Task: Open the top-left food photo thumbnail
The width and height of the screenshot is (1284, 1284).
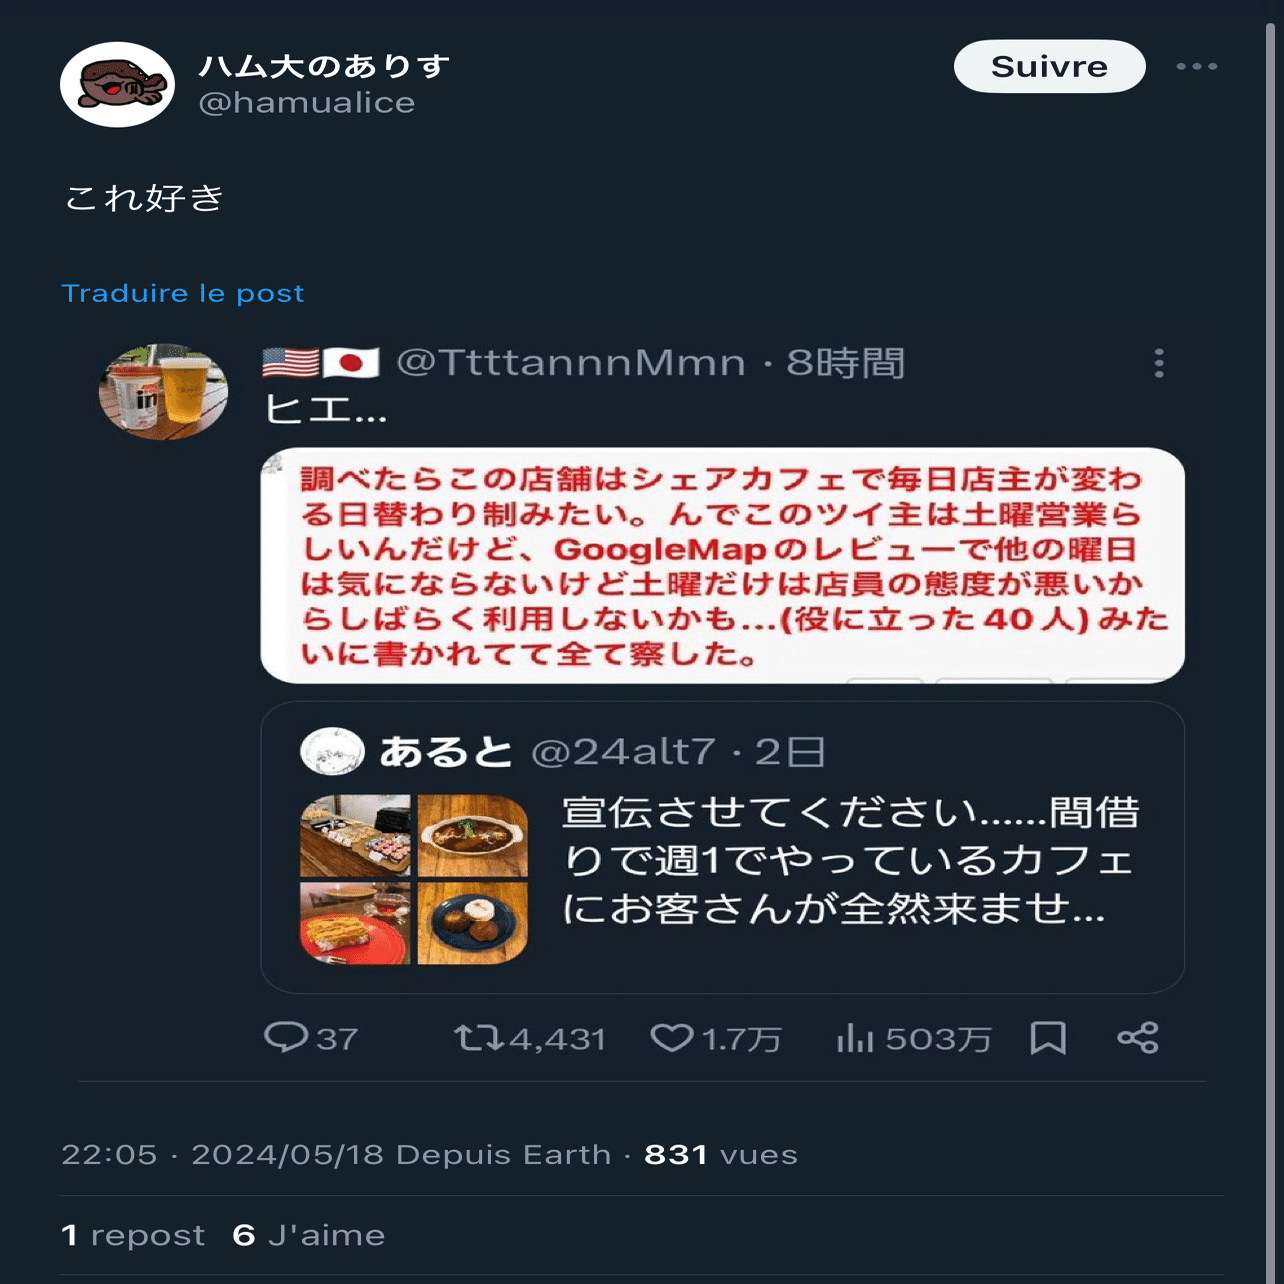Action: coord(355,836)
